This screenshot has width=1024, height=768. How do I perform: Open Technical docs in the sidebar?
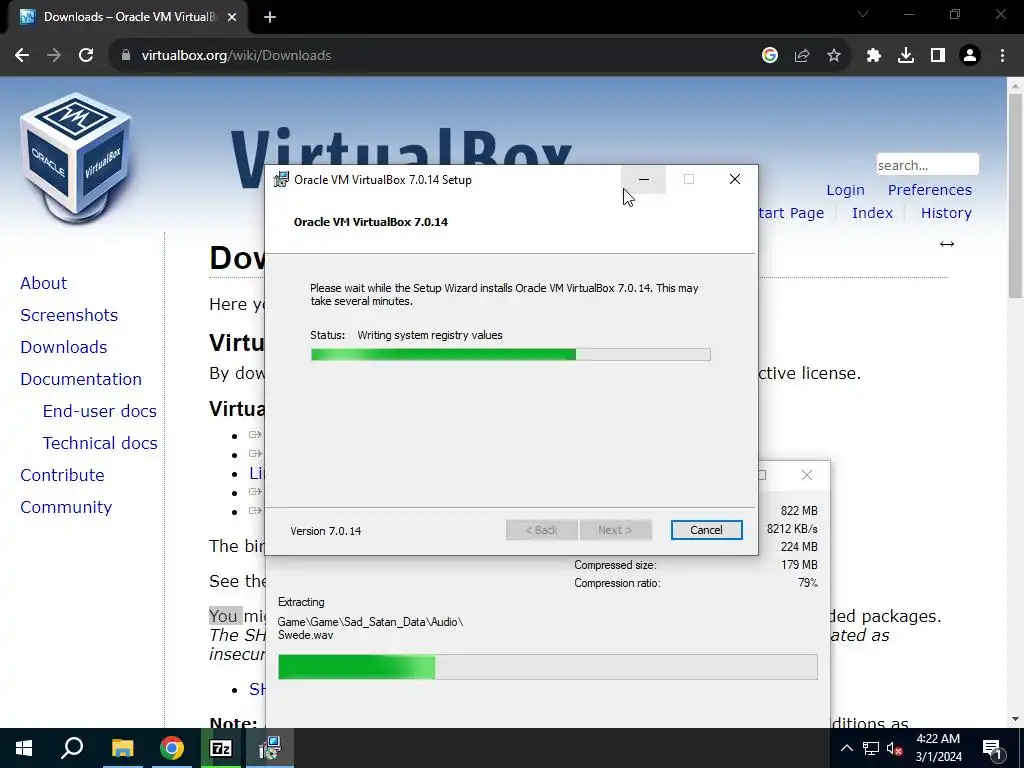point(100,443)
